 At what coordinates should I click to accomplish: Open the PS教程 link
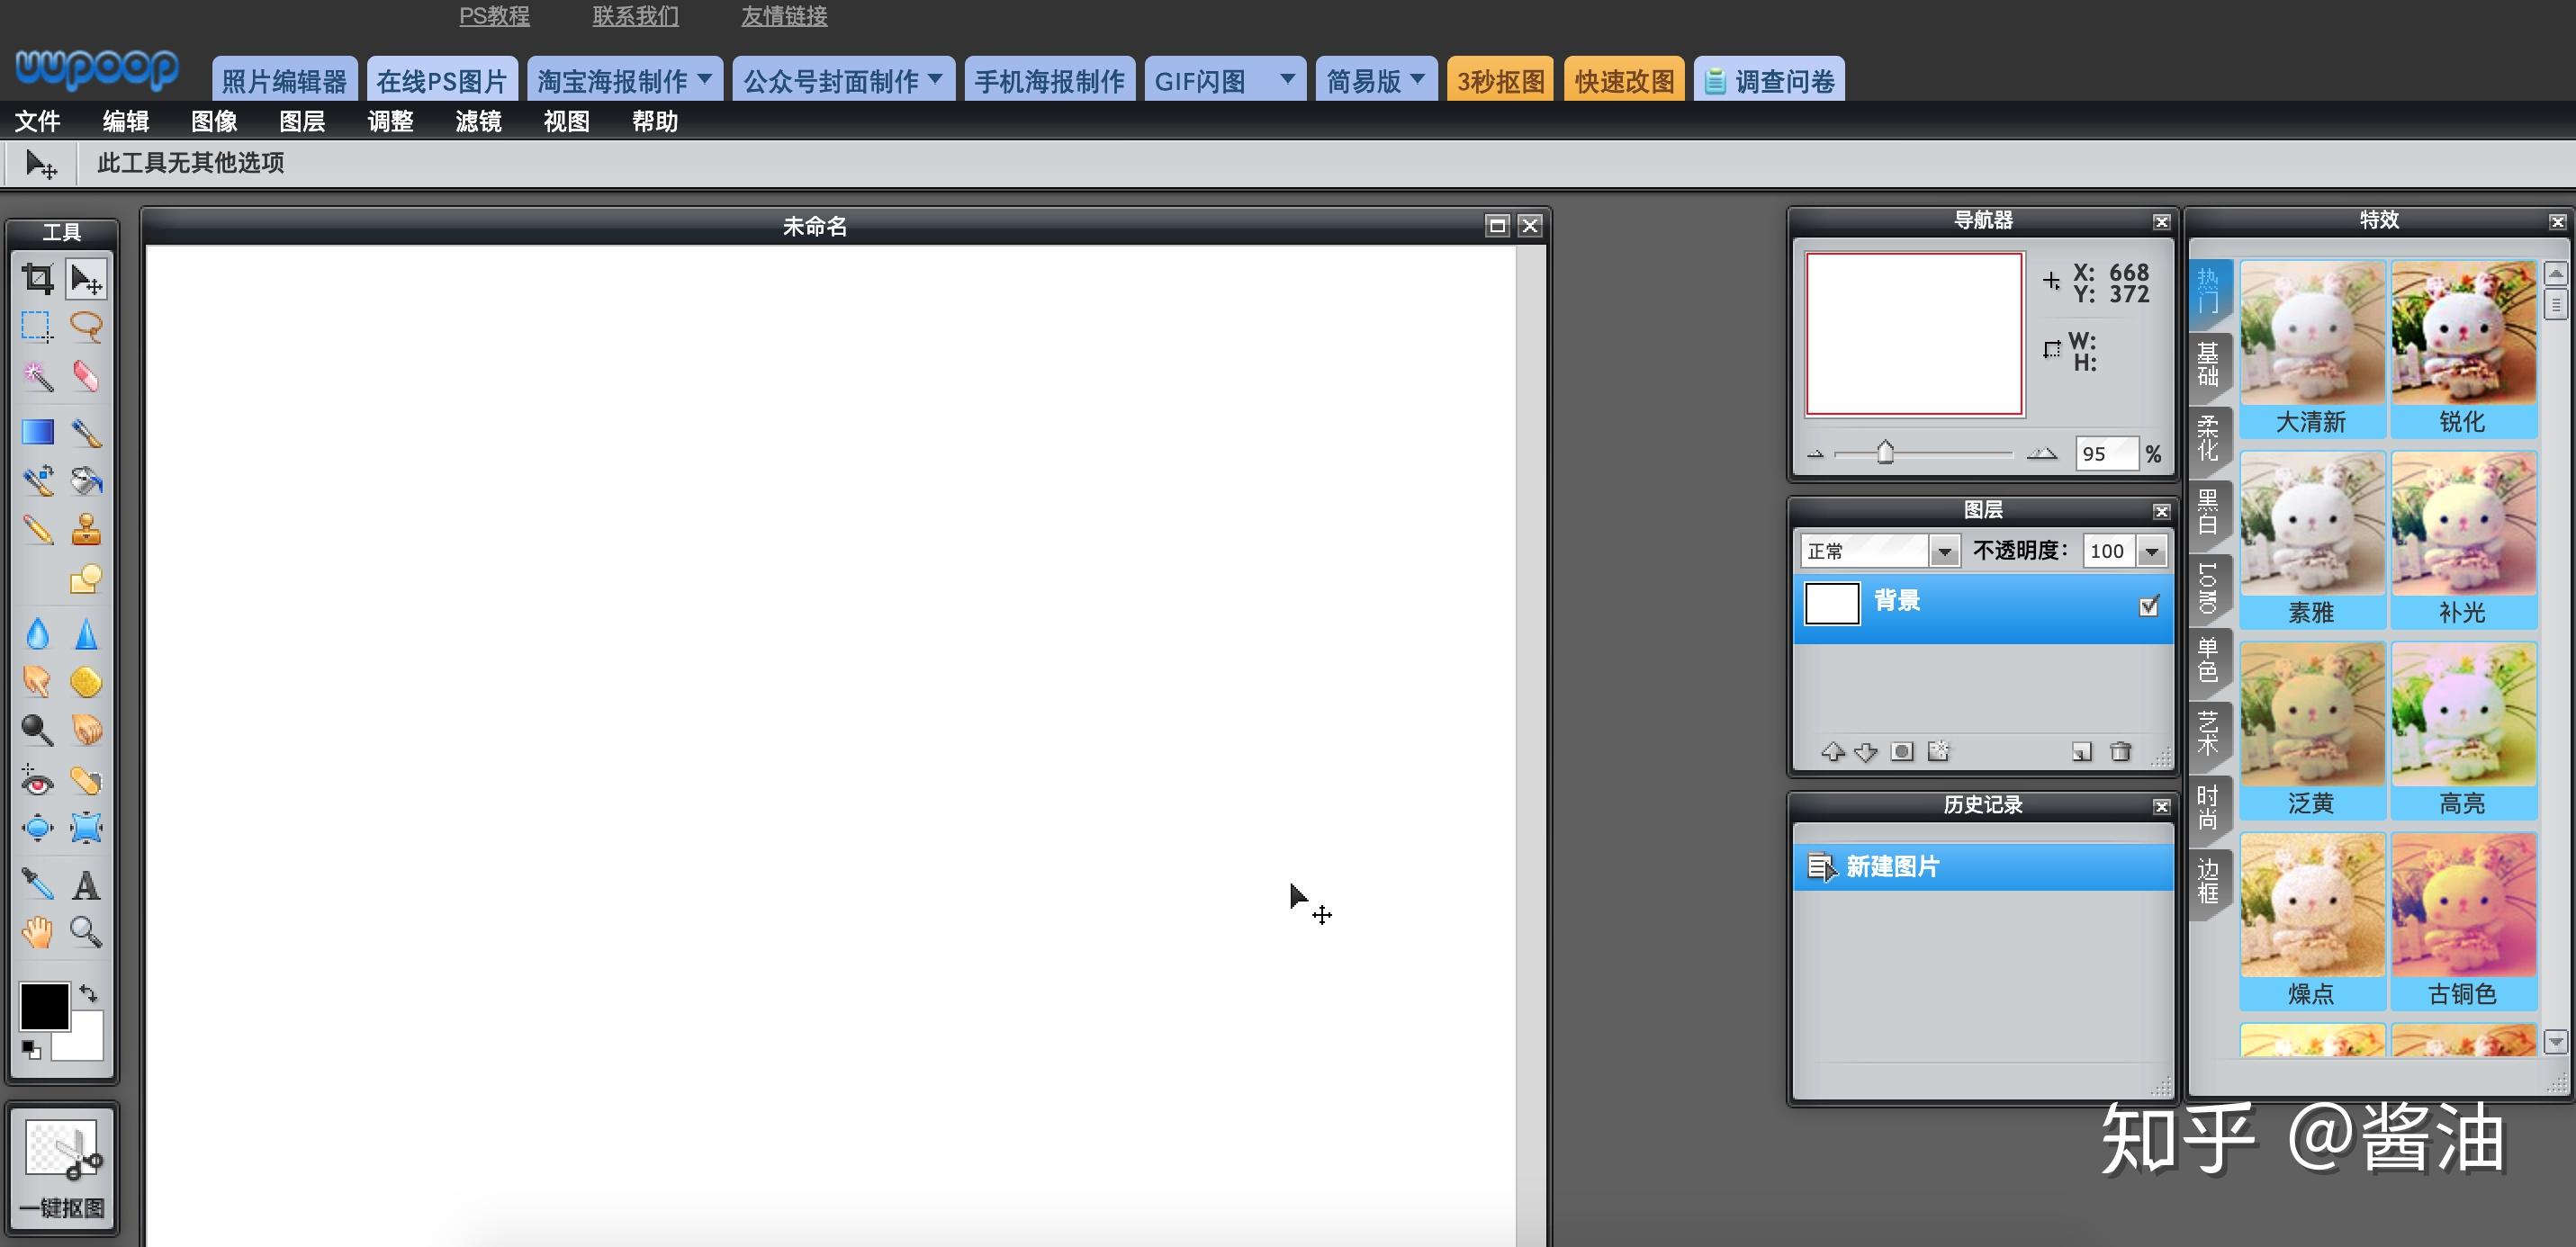(x=494, y=16)
